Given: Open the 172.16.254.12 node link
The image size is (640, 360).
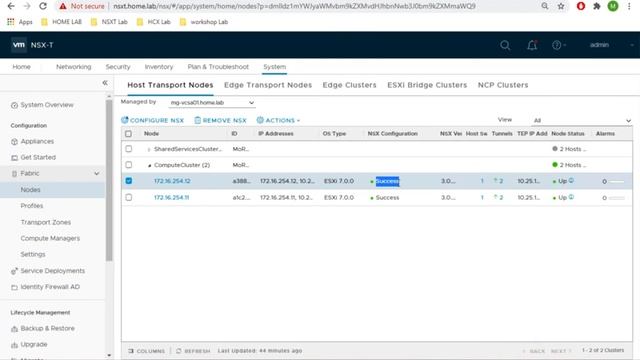Looking at the screenshot, I should click(x=172, y=181).
